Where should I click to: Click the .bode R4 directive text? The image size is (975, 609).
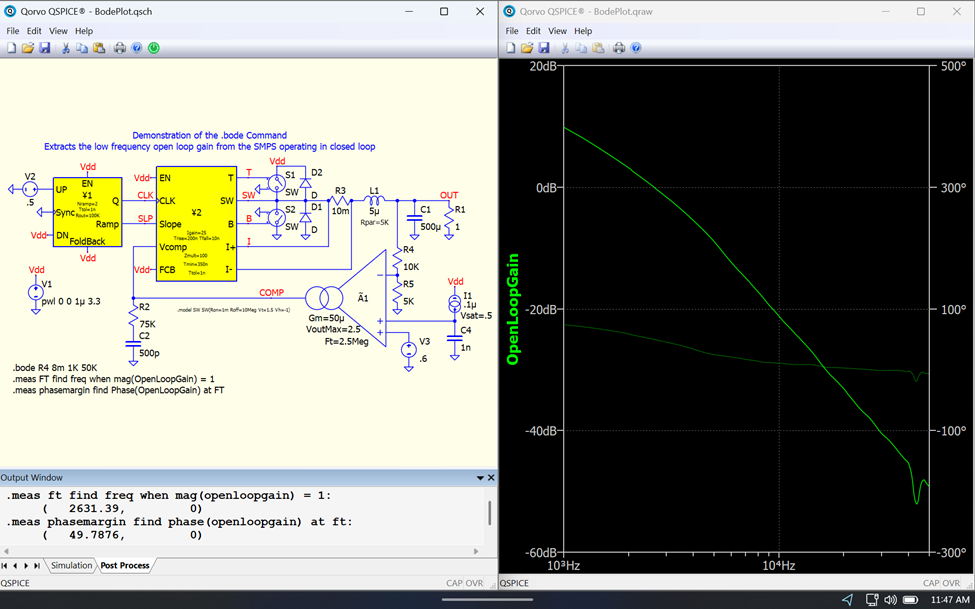click(55, 368)
